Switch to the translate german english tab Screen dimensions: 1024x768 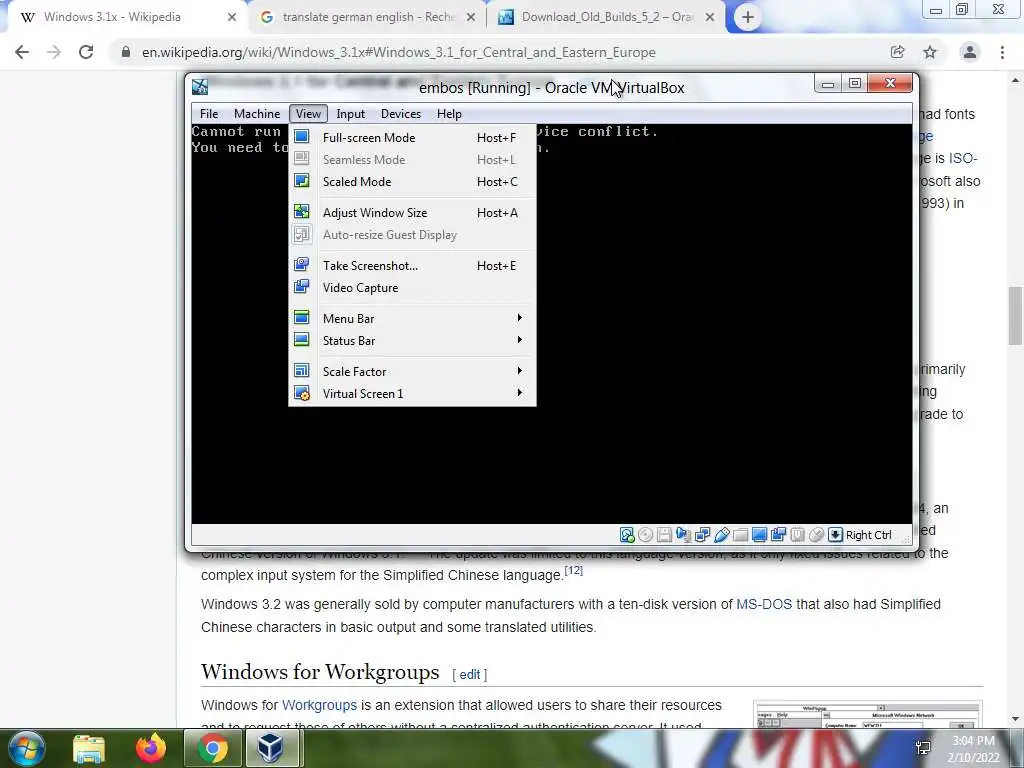pyautogui.click(x=368, y=17)
